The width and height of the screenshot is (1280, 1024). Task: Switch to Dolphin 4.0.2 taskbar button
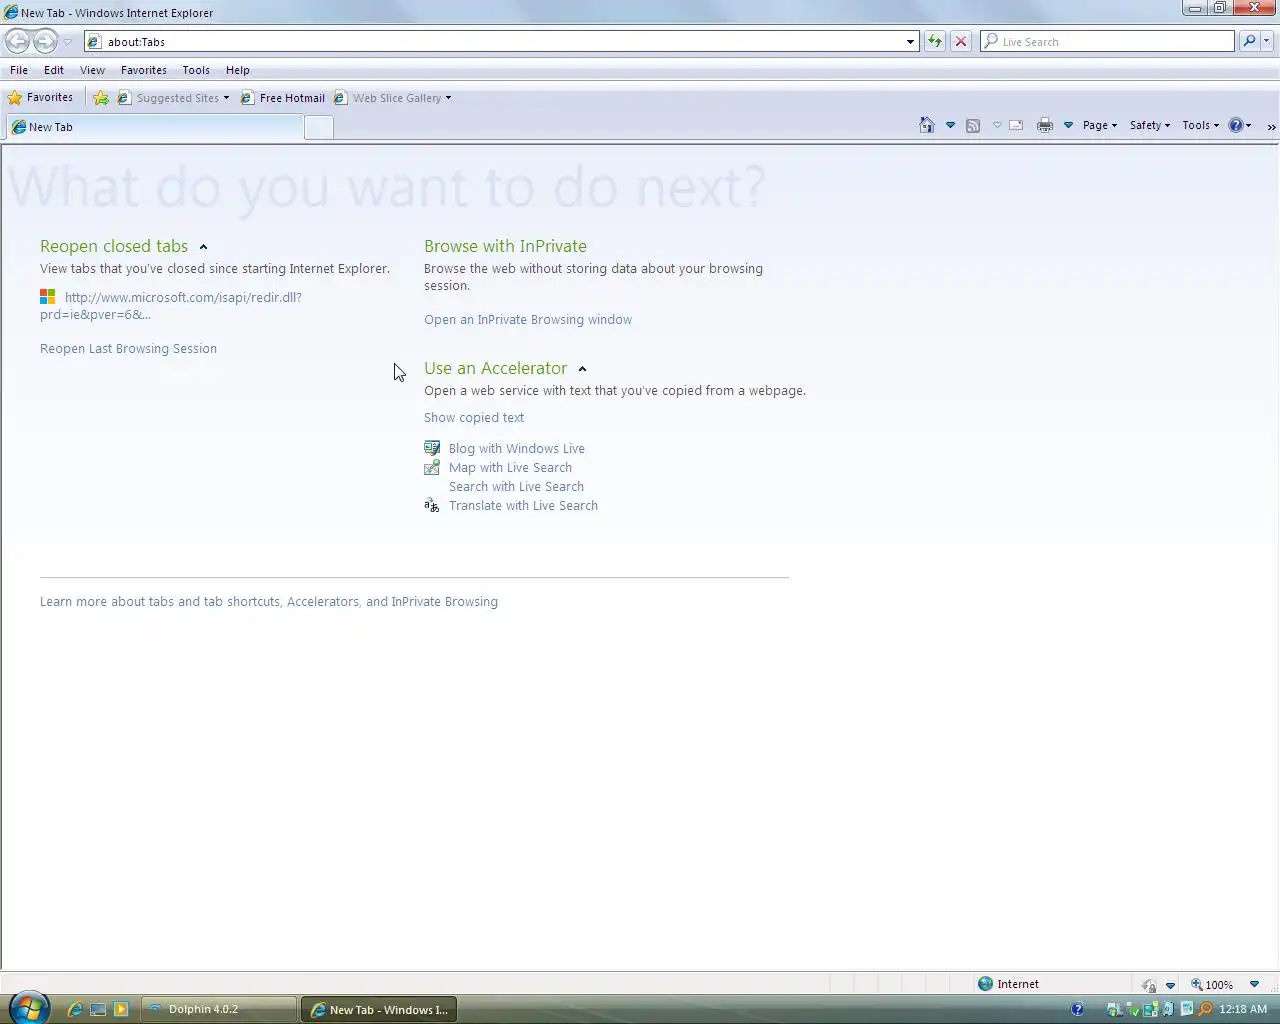[x=219, y=1009]
